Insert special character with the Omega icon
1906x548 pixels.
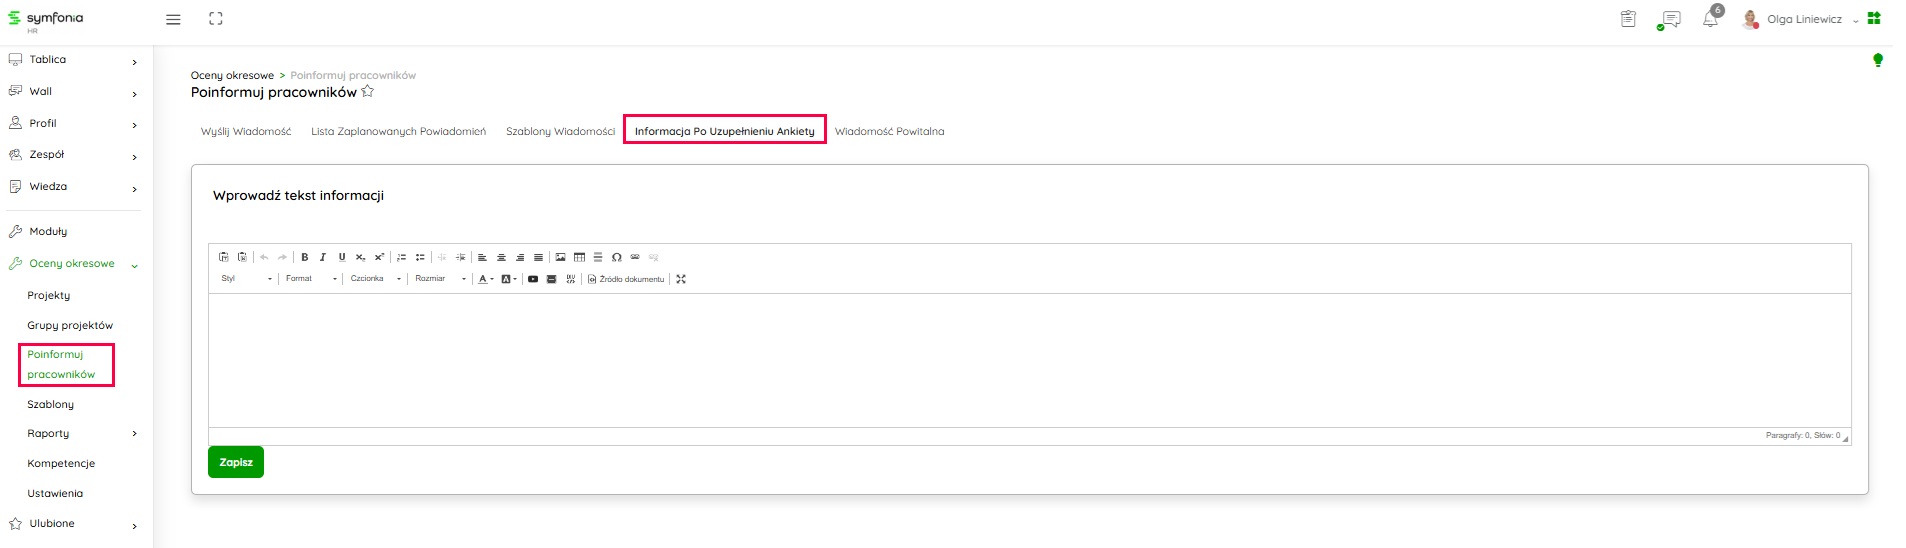tap(616, 257)
